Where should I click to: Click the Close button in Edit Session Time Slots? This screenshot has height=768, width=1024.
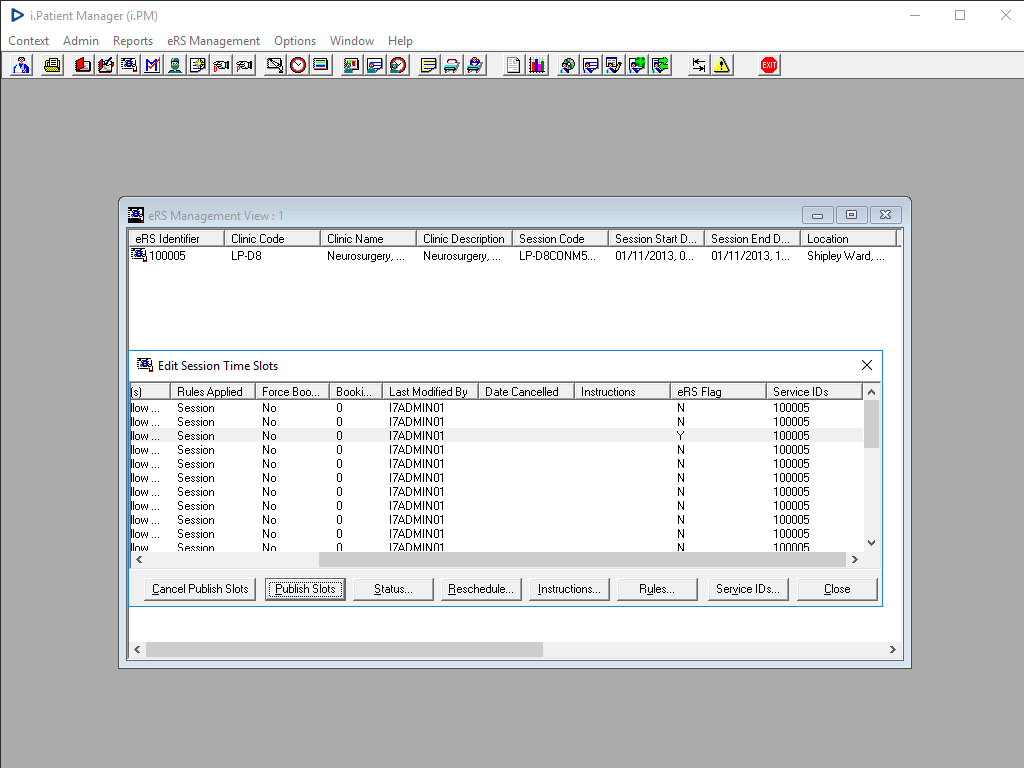click(x=837, y=589)
